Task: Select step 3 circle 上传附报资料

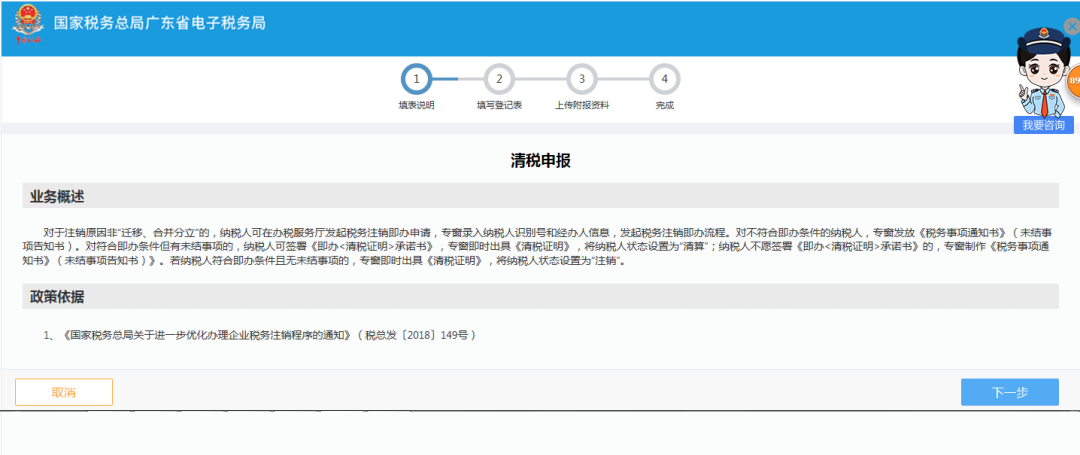Action: (x=582, y=79)
